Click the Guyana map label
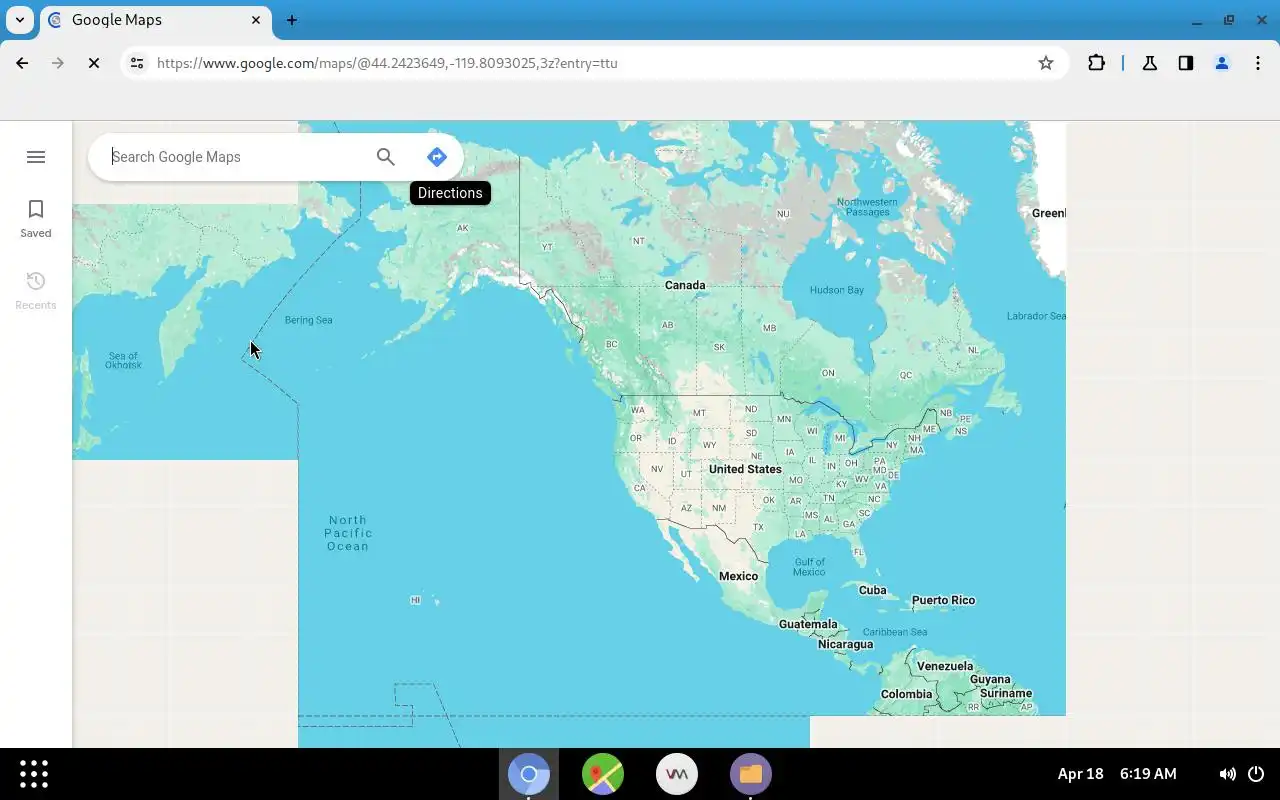This screenshot has height=800, width=1280. (x=990, y=680)
